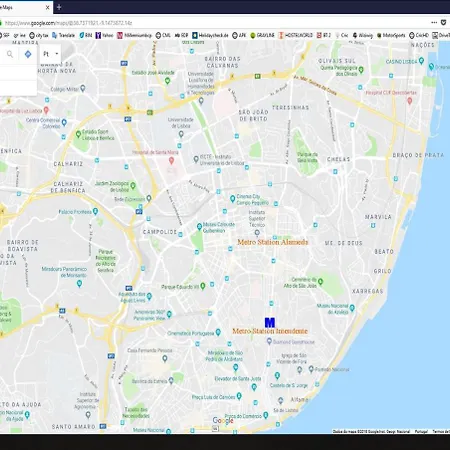Screen dimensions: 450x450
Task: Select the Amoreiras 360 Panoramic View pin
Action: [x=169, y=314]
